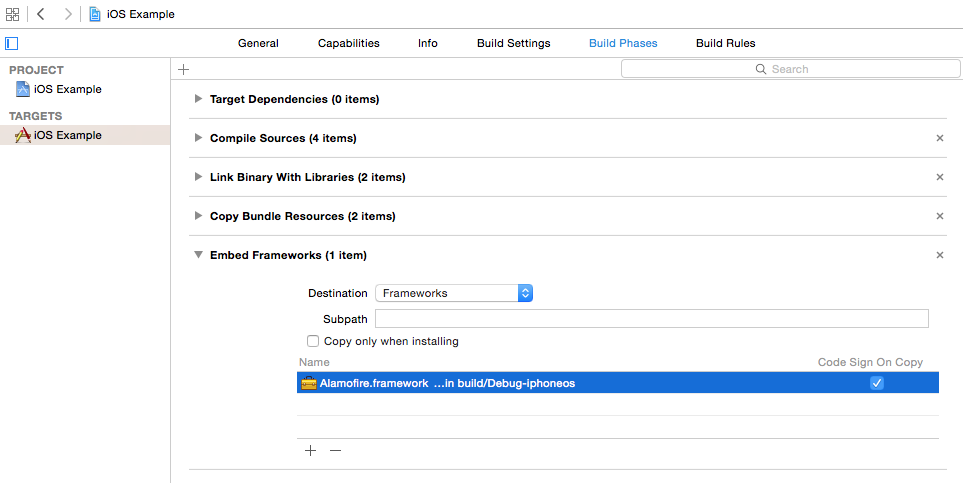Remove selected framework with minus button
Image resolution: width=963 pixels, height=483 pixels.
pyautogui.click(x=335, y=450)
